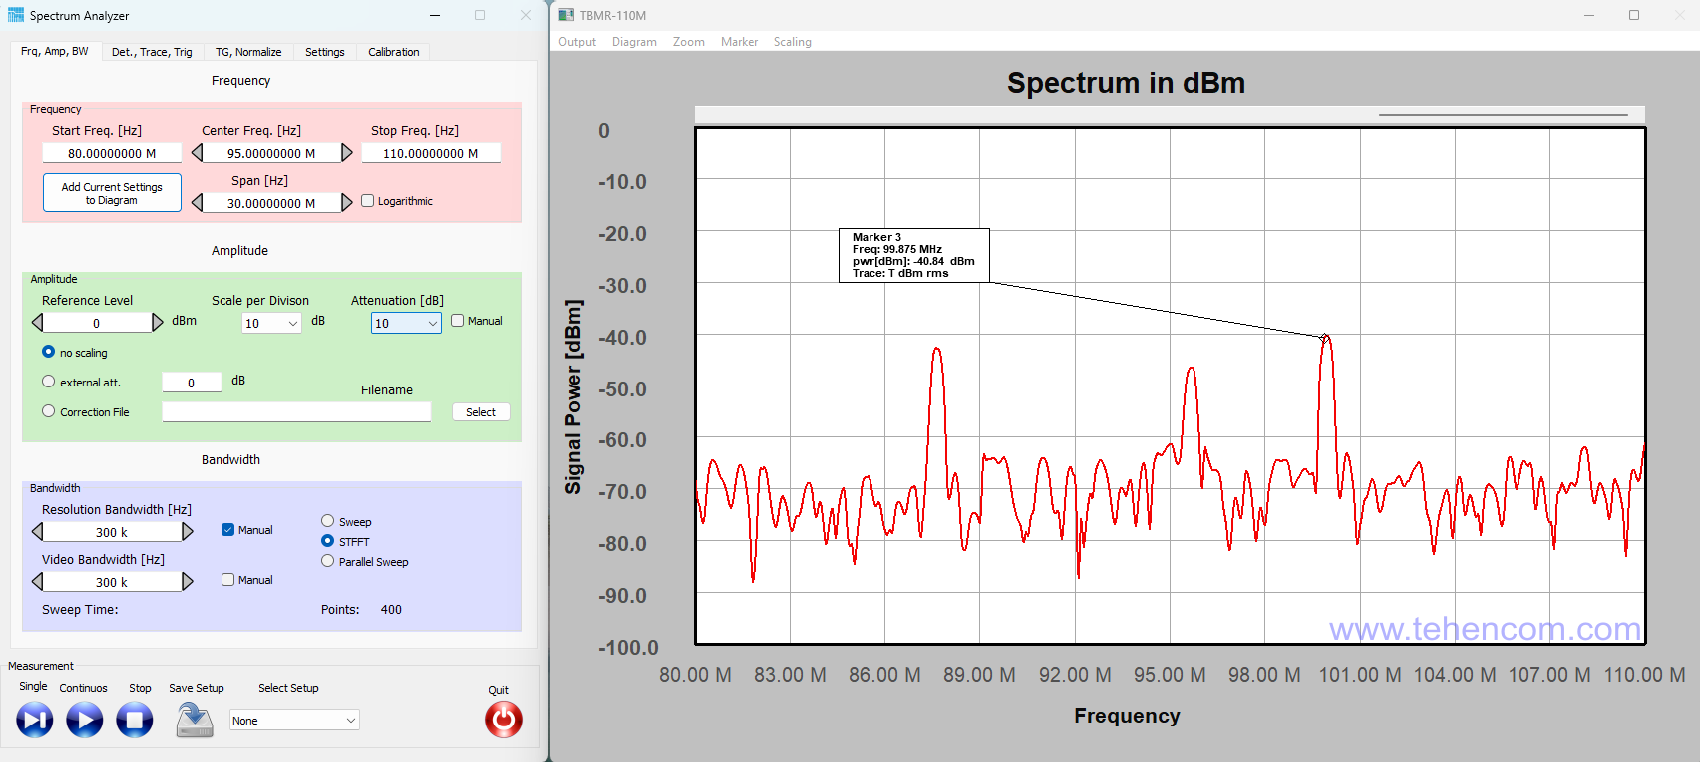Click the red Quit power icon
The width and height of the screenshot is (1700, 762).
tap(503, 719)
